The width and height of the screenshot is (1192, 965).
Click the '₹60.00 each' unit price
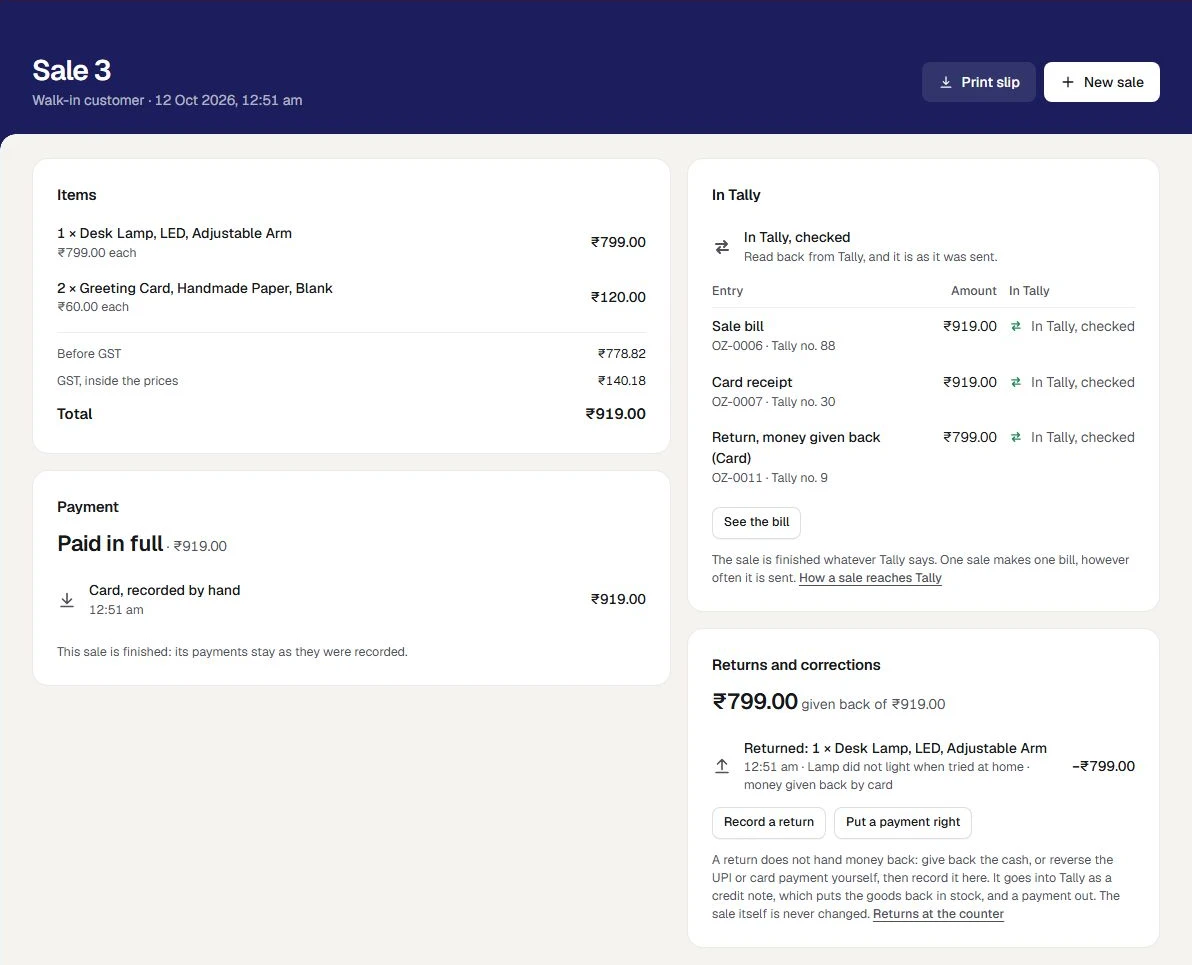[x=93, y=307]
